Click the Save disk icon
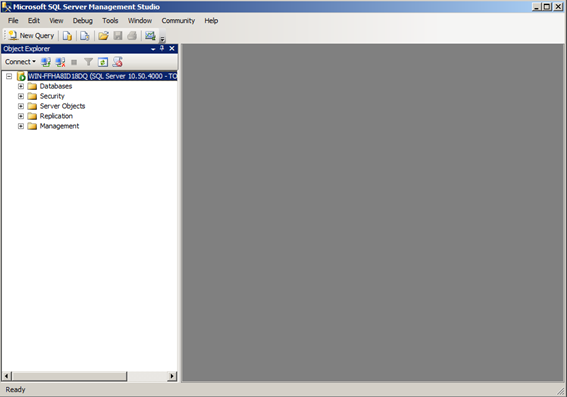567x397 pixels. [118, 35]
